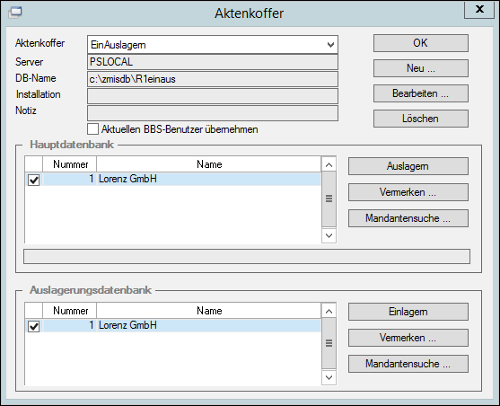
Task: Open Bearbeiten ... button
Action: pyautogui.click(x=421, y=93)
